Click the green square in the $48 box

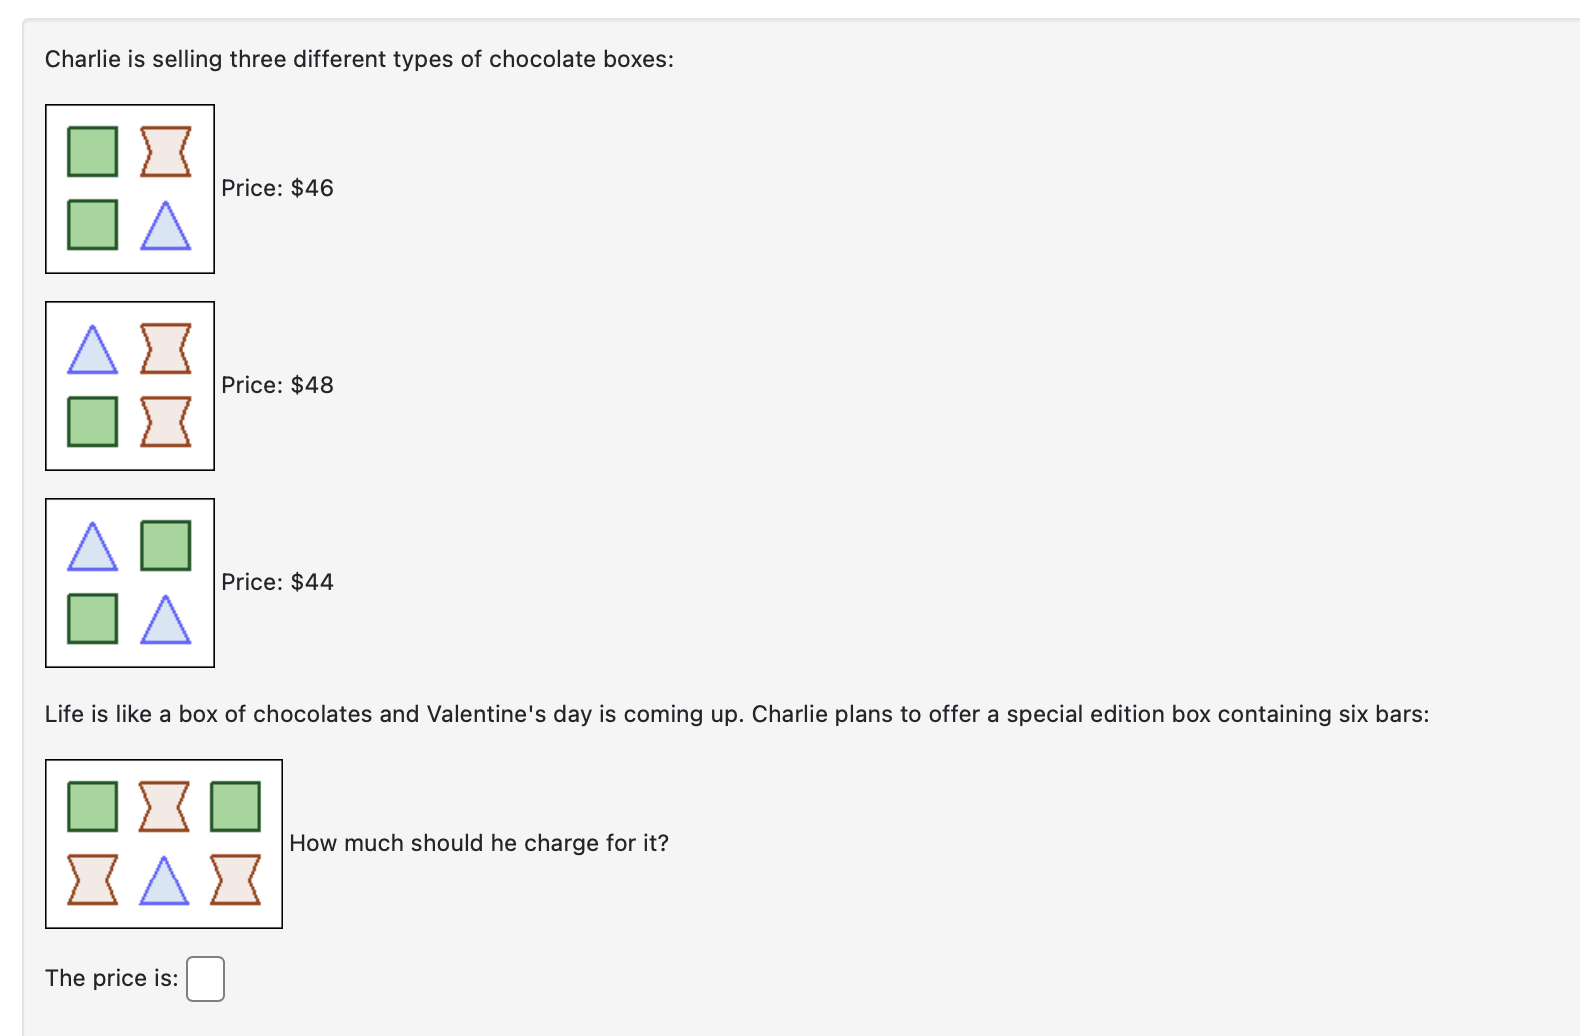coord(92,421)
